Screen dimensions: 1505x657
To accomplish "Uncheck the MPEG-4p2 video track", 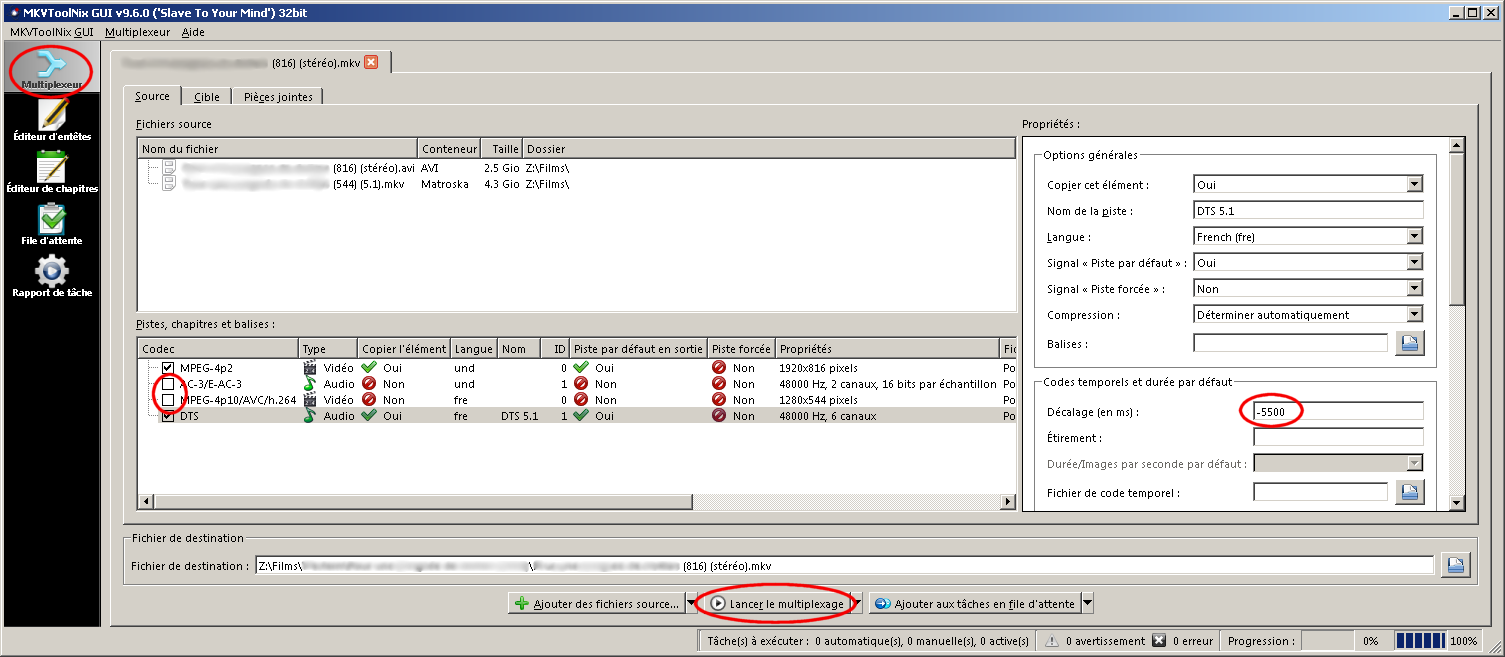I will coord(168,368).
